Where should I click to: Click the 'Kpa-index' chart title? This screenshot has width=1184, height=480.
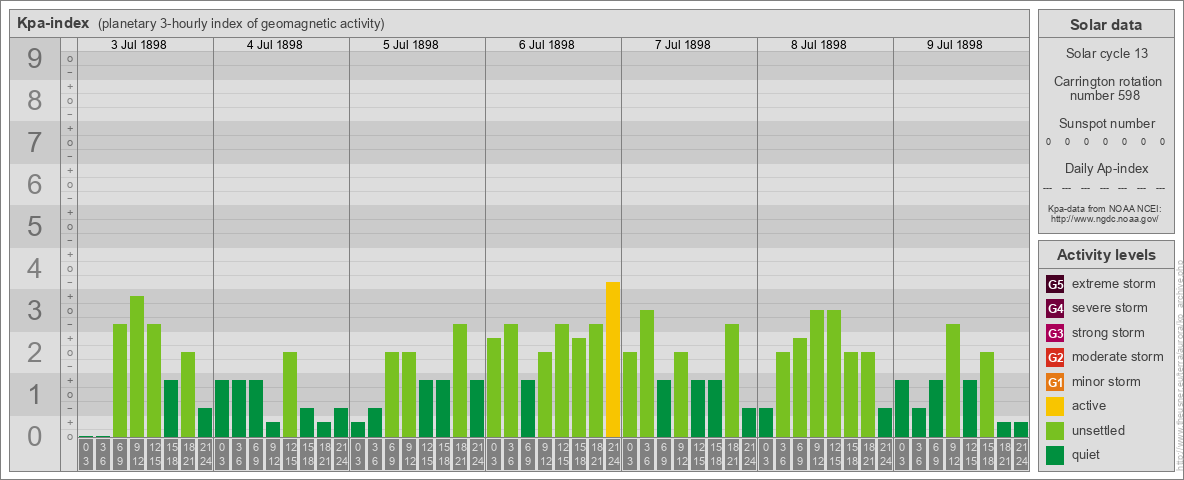click(54, 23)
